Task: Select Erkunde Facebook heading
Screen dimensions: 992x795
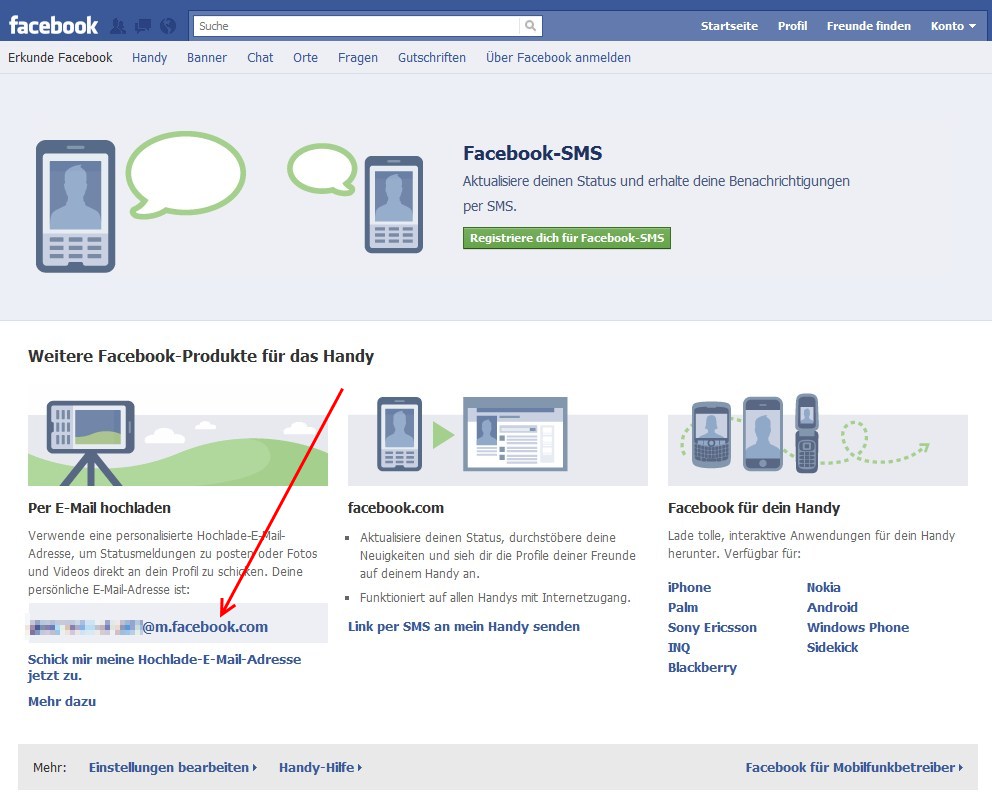Action: [x=60, y=58]
